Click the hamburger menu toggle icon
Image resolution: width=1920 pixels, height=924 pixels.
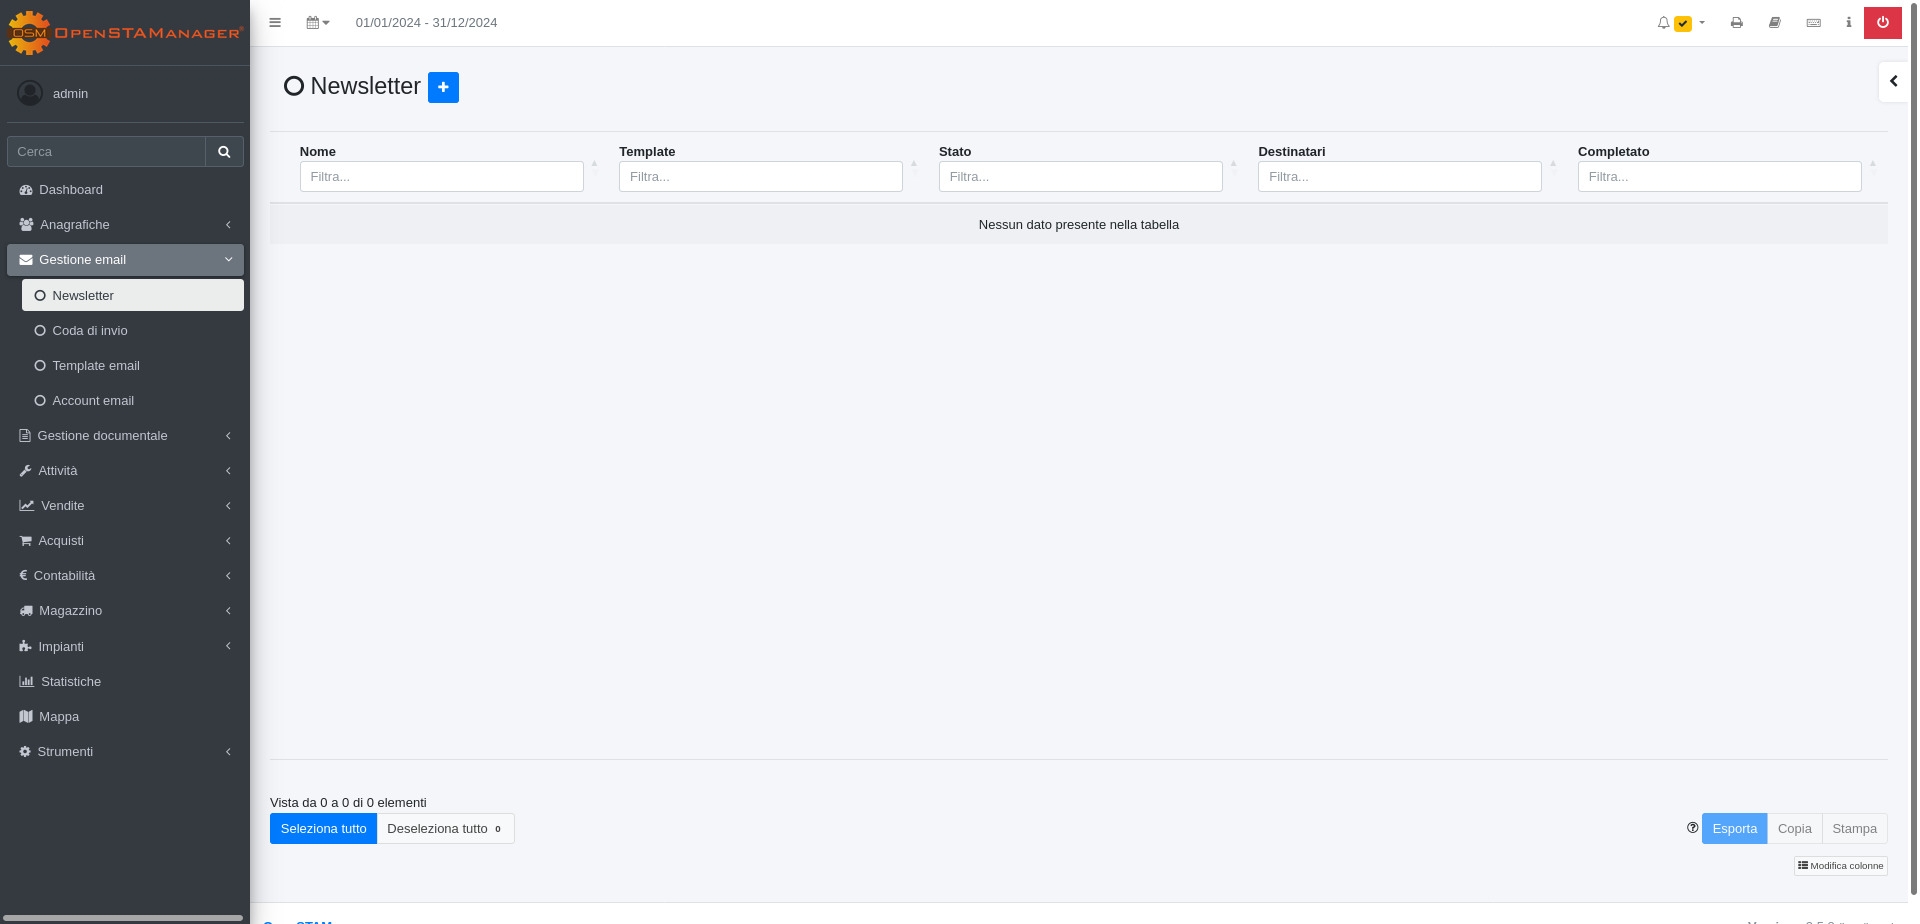tap(275, 23)
